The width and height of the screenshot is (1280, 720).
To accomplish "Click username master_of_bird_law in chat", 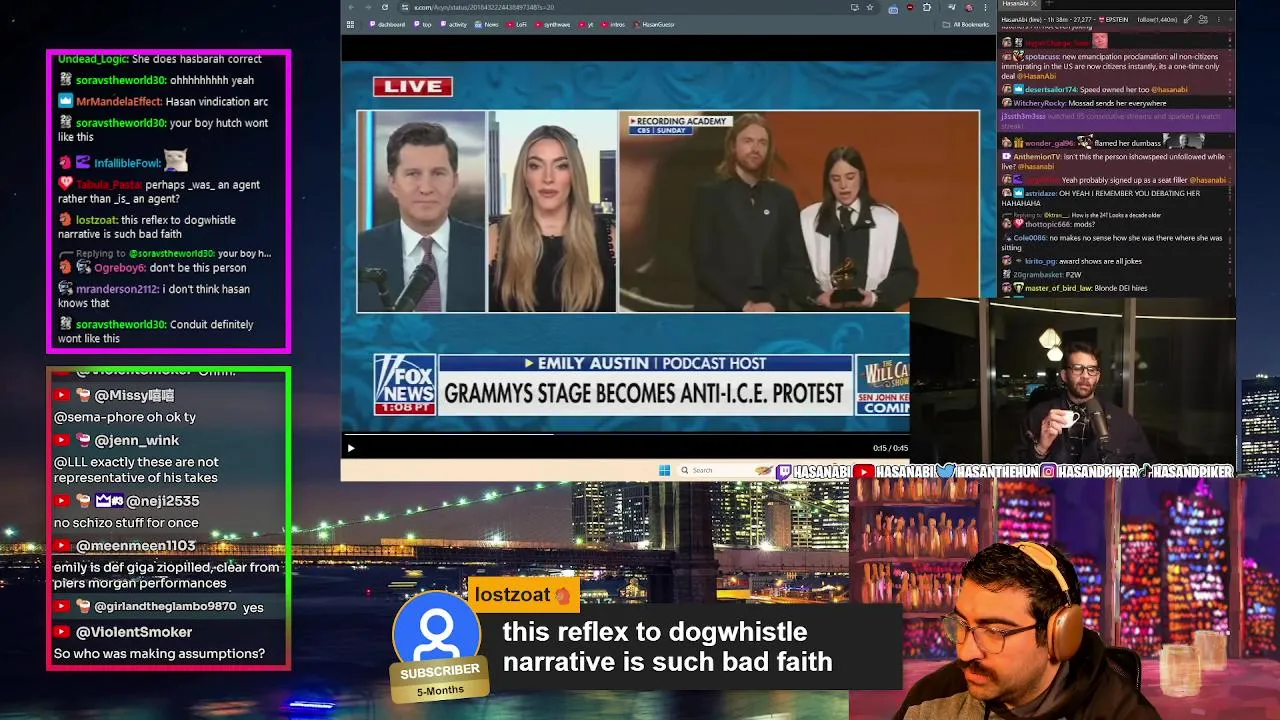I will tap(1059, 288).
